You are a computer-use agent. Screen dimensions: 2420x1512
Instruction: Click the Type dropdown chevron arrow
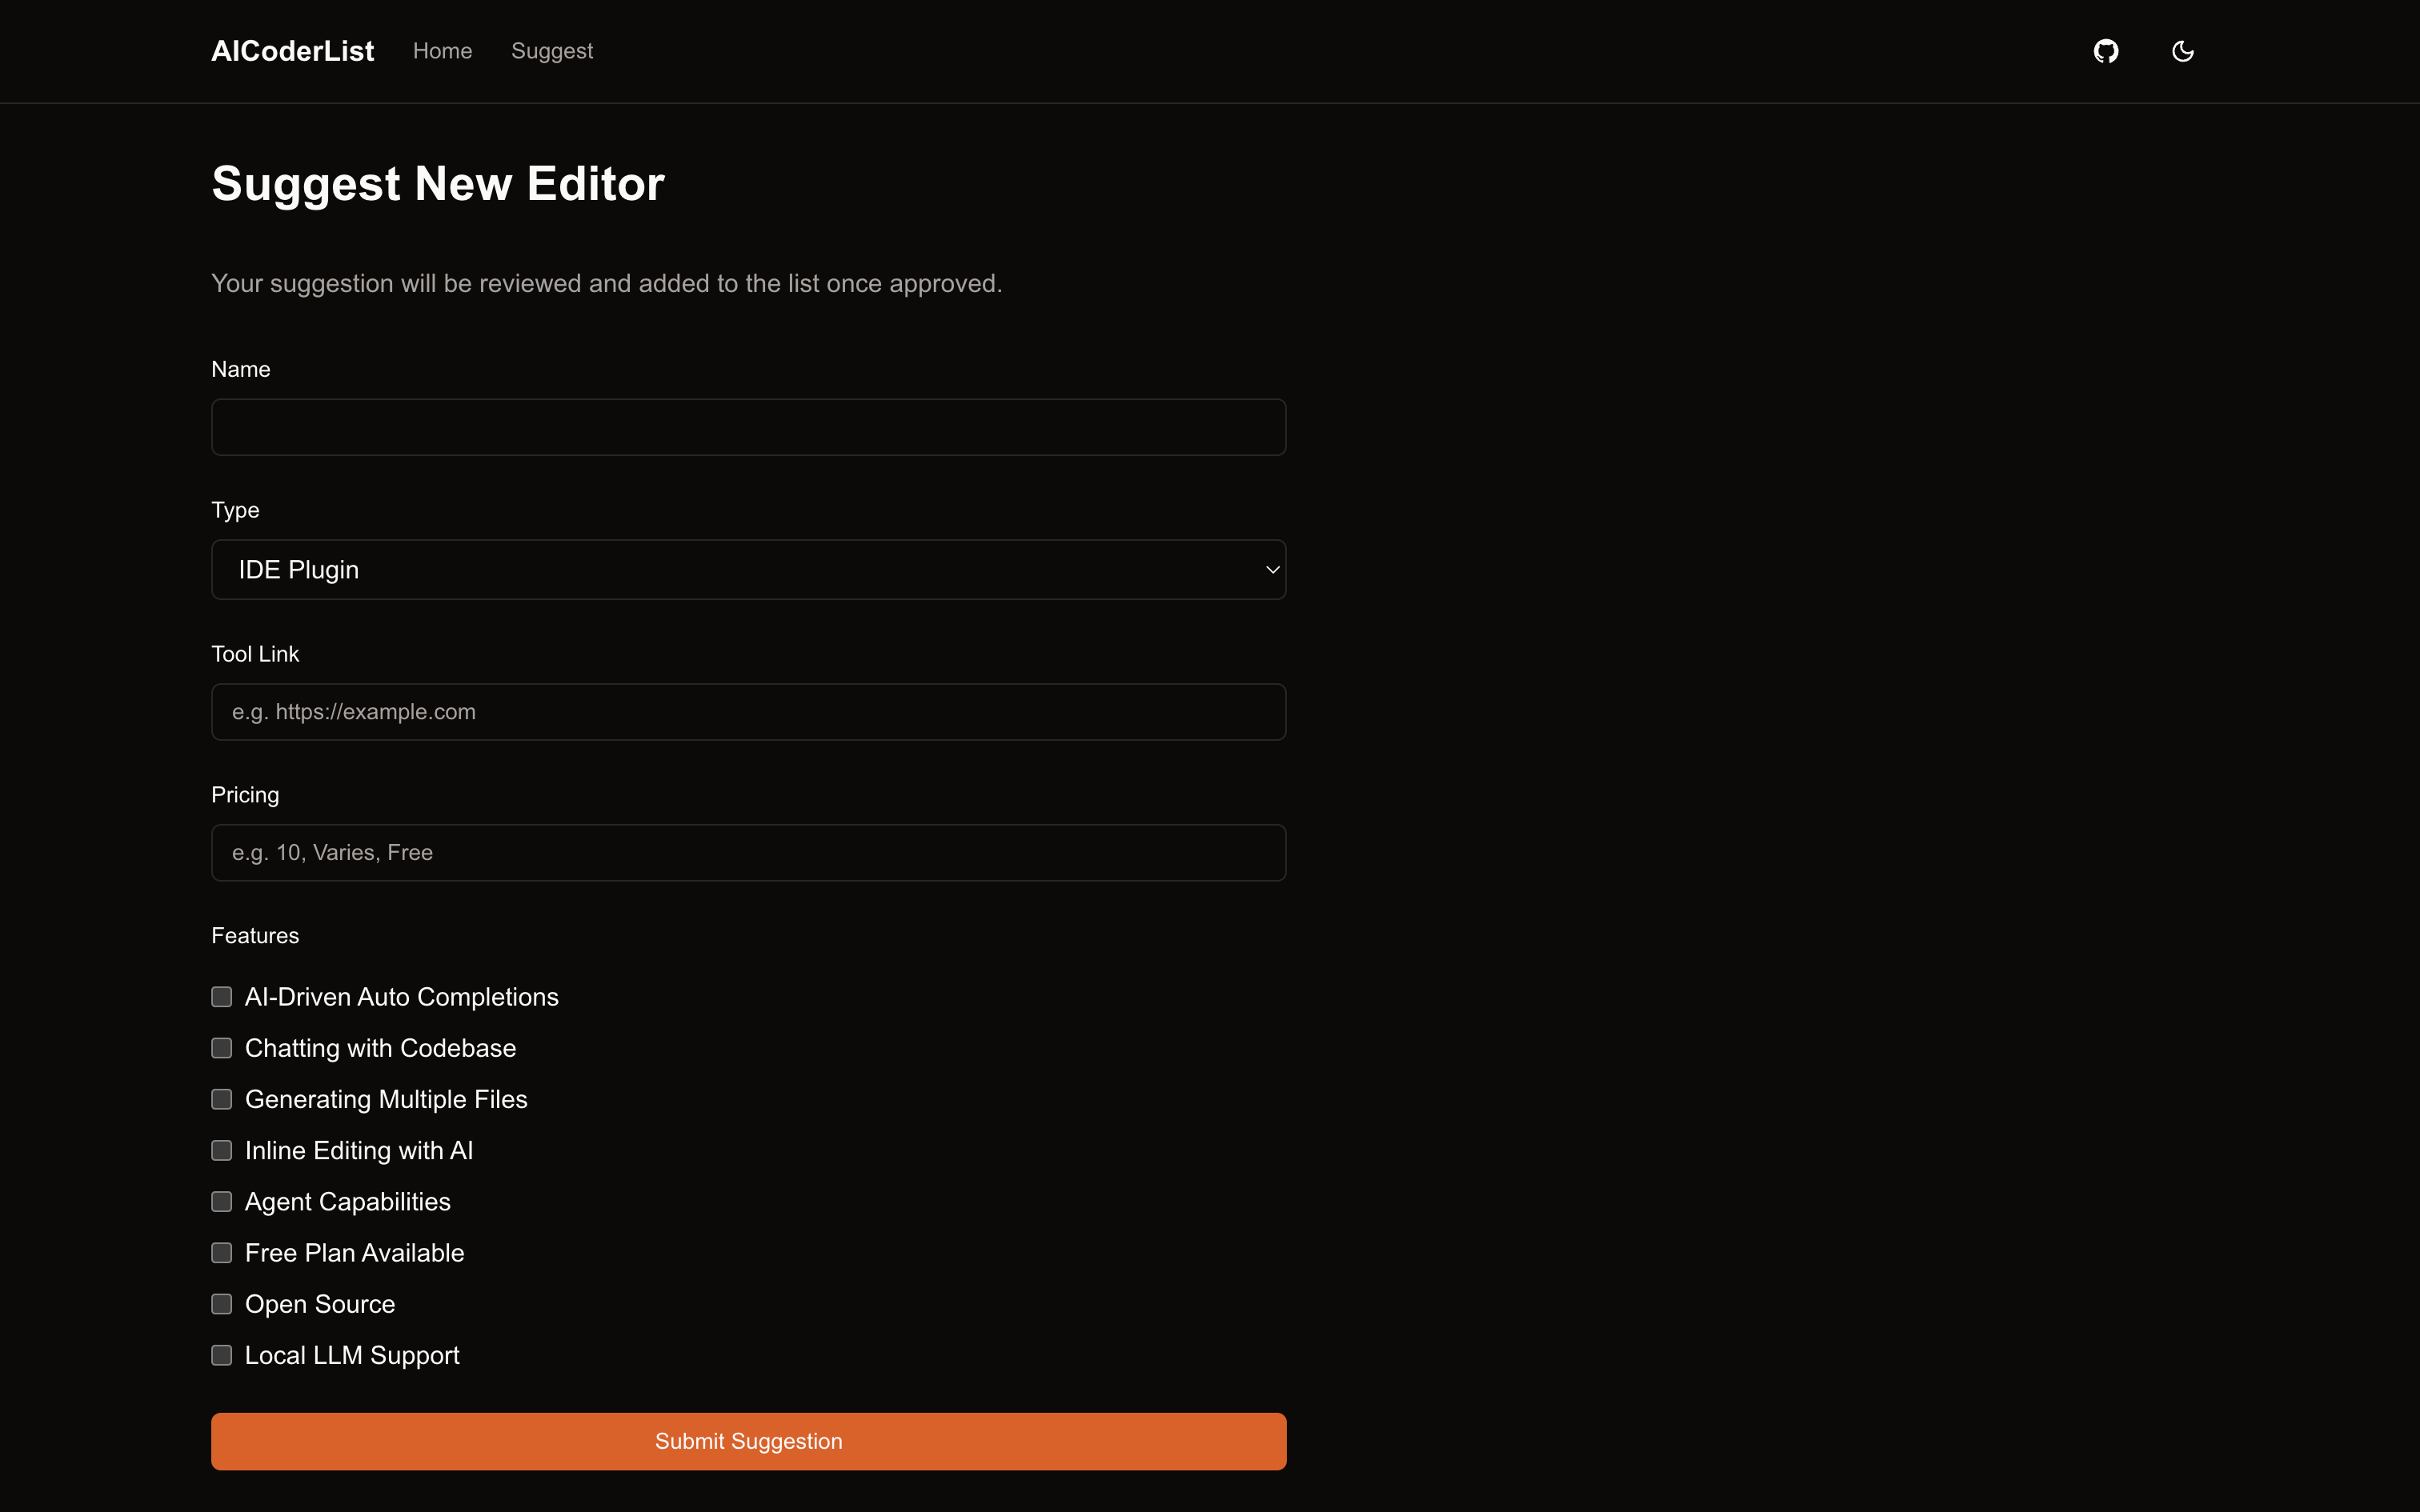[1272, 570]
